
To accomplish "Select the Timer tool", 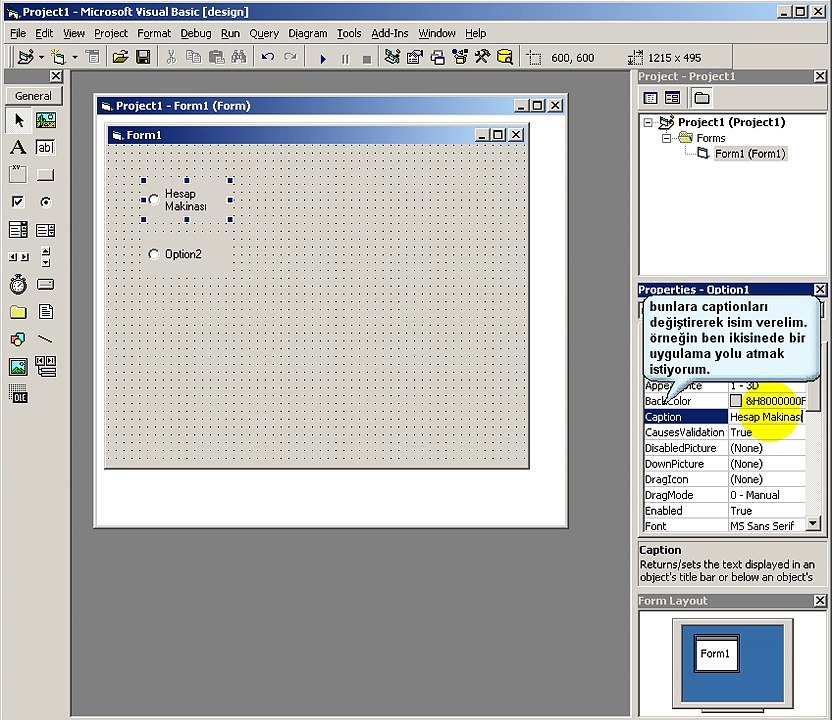I will tap(18, 284).
